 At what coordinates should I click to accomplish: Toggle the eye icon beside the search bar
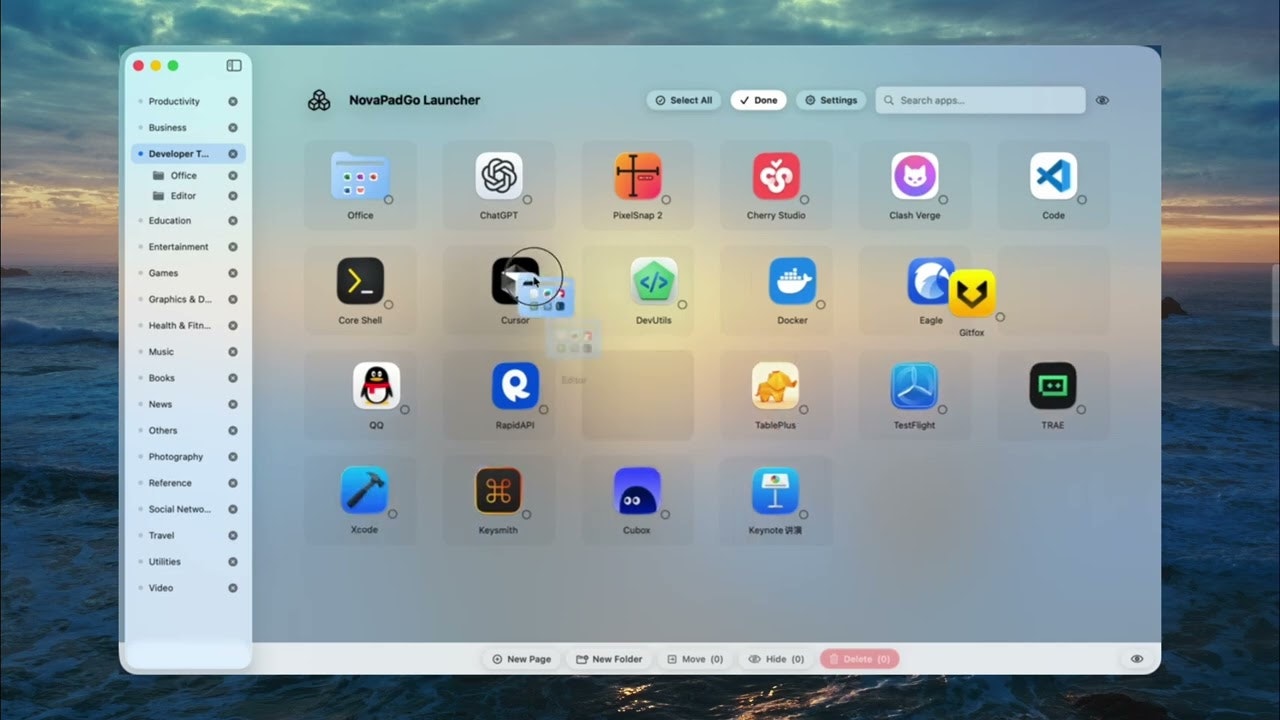point(1102,100)
